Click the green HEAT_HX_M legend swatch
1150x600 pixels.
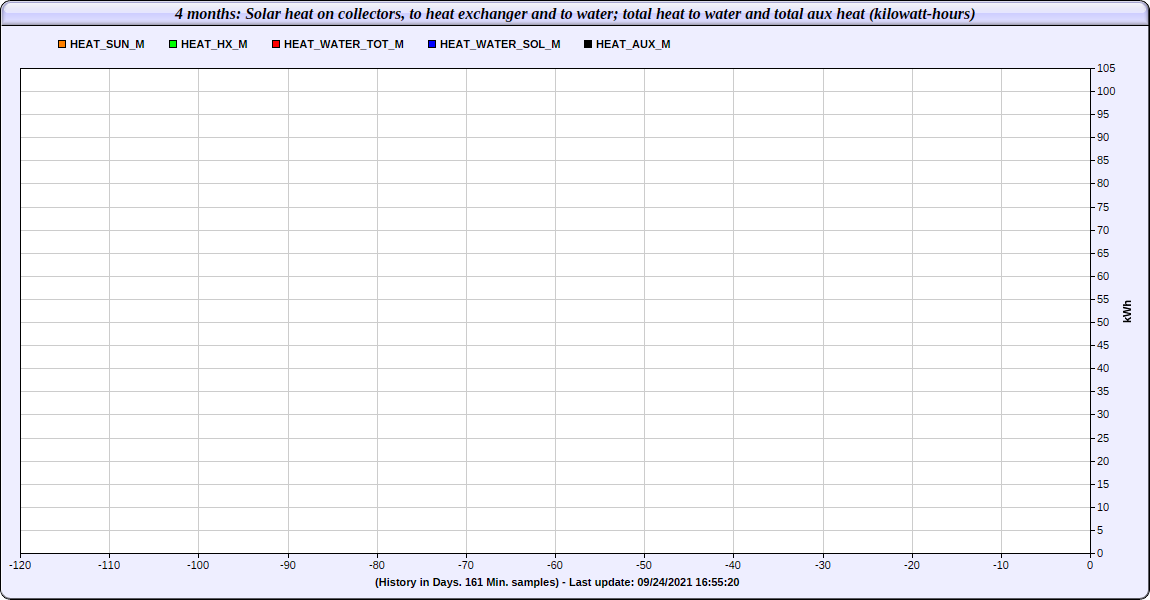tap(173, 44)
